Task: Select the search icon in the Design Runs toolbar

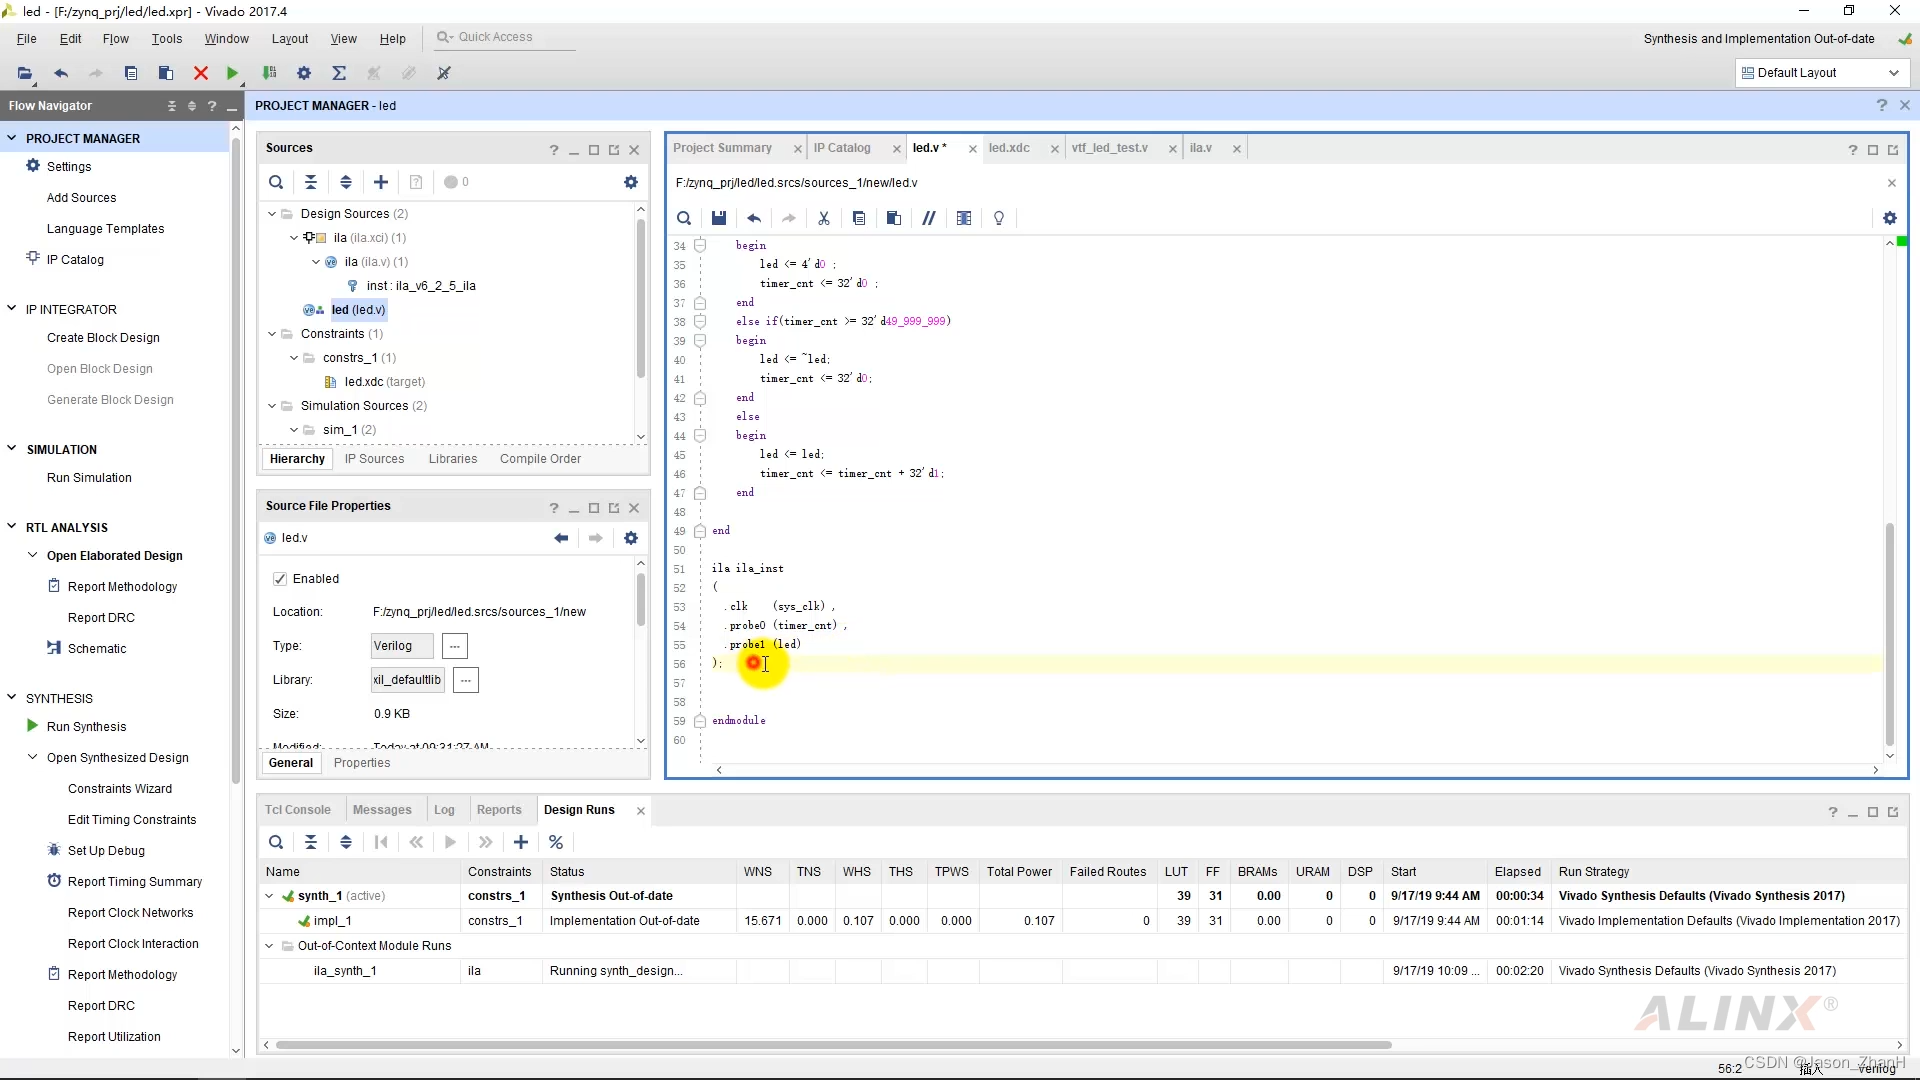Action: pyautogui.click(x=276, y=842)
